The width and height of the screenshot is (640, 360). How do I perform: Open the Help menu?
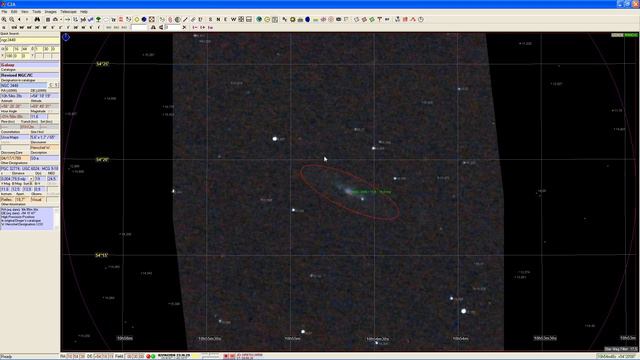click(x=84, y=12)
